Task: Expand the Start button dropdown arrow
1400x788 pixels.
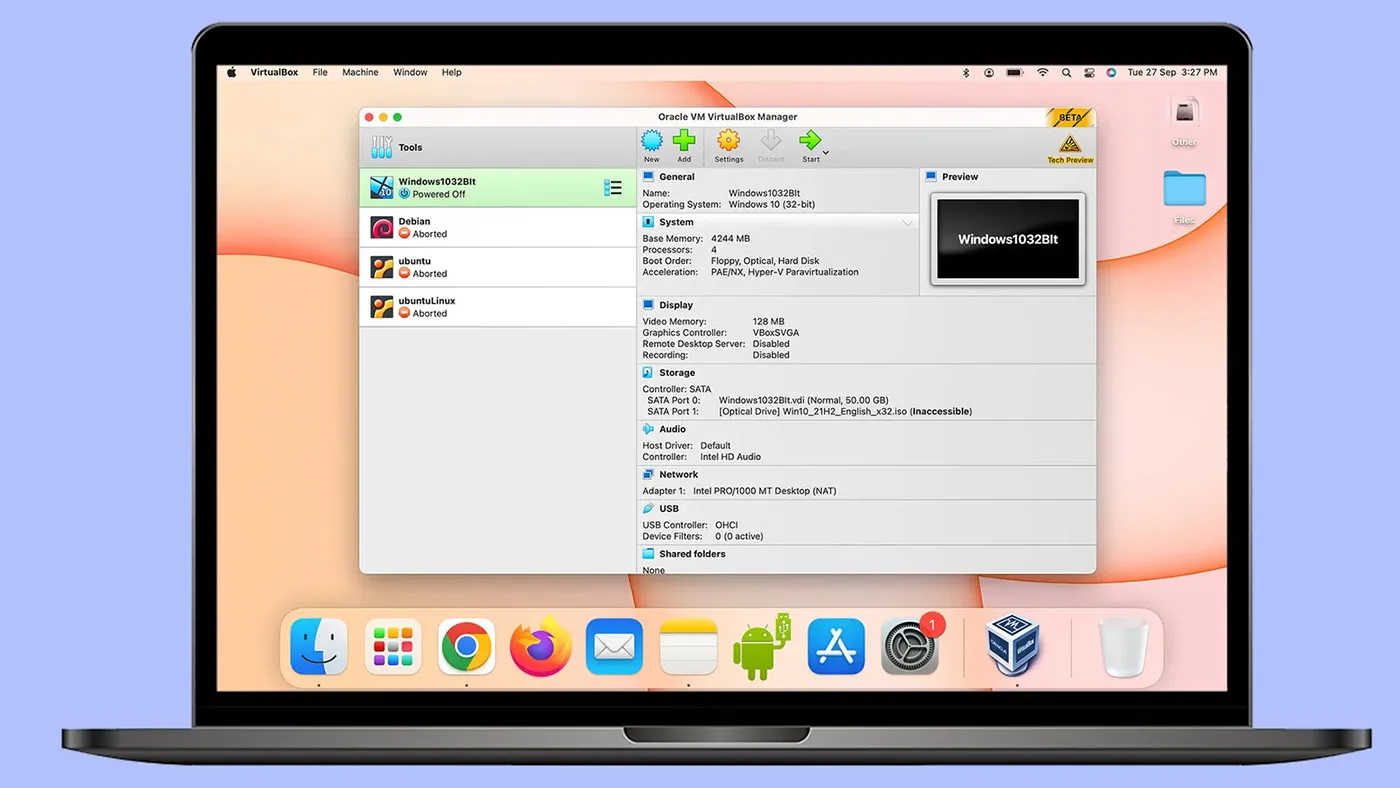Action: click(826, 153)
